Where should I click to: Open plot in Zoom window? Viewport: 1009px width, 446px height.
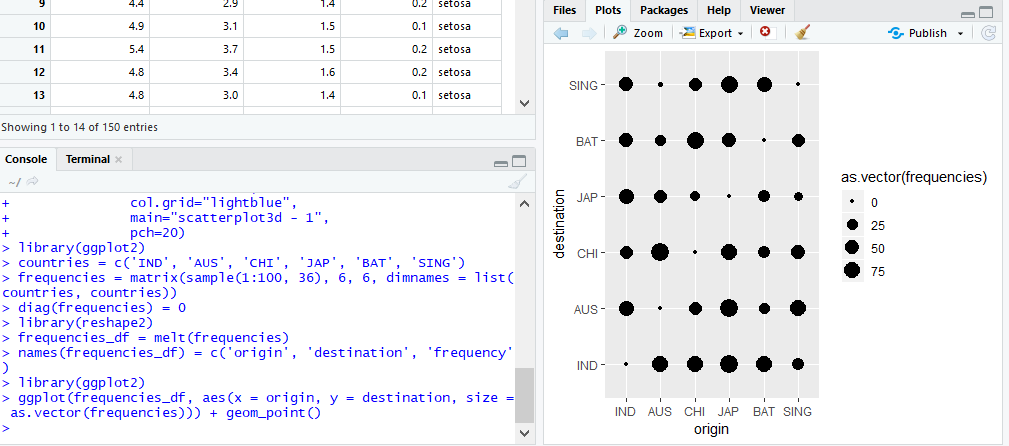[x=638, y=33]
